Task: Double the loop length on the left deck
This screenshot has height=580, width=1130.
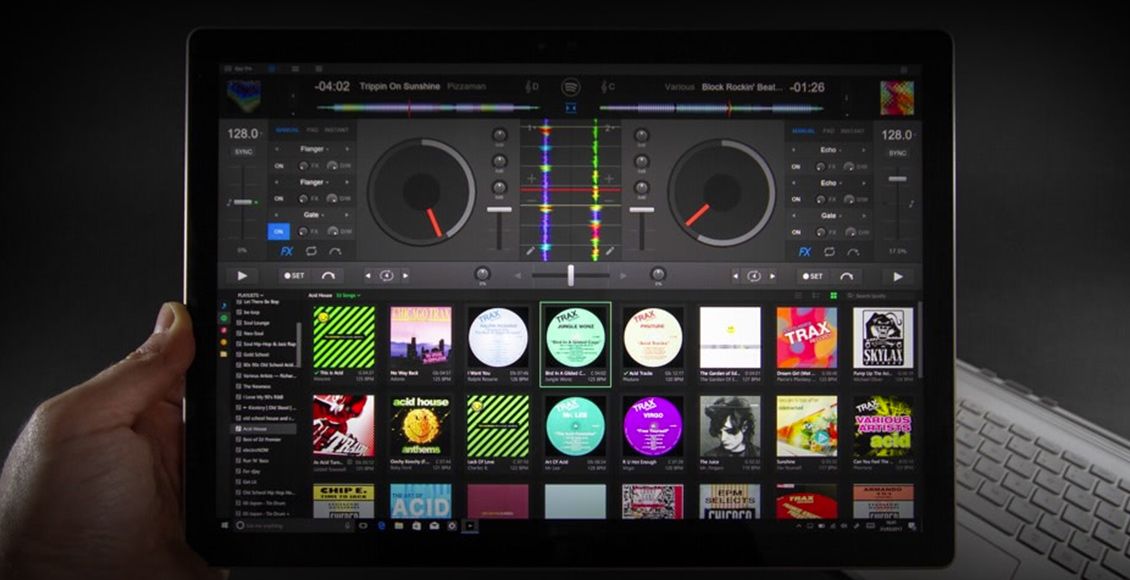Action: point(405,275)
